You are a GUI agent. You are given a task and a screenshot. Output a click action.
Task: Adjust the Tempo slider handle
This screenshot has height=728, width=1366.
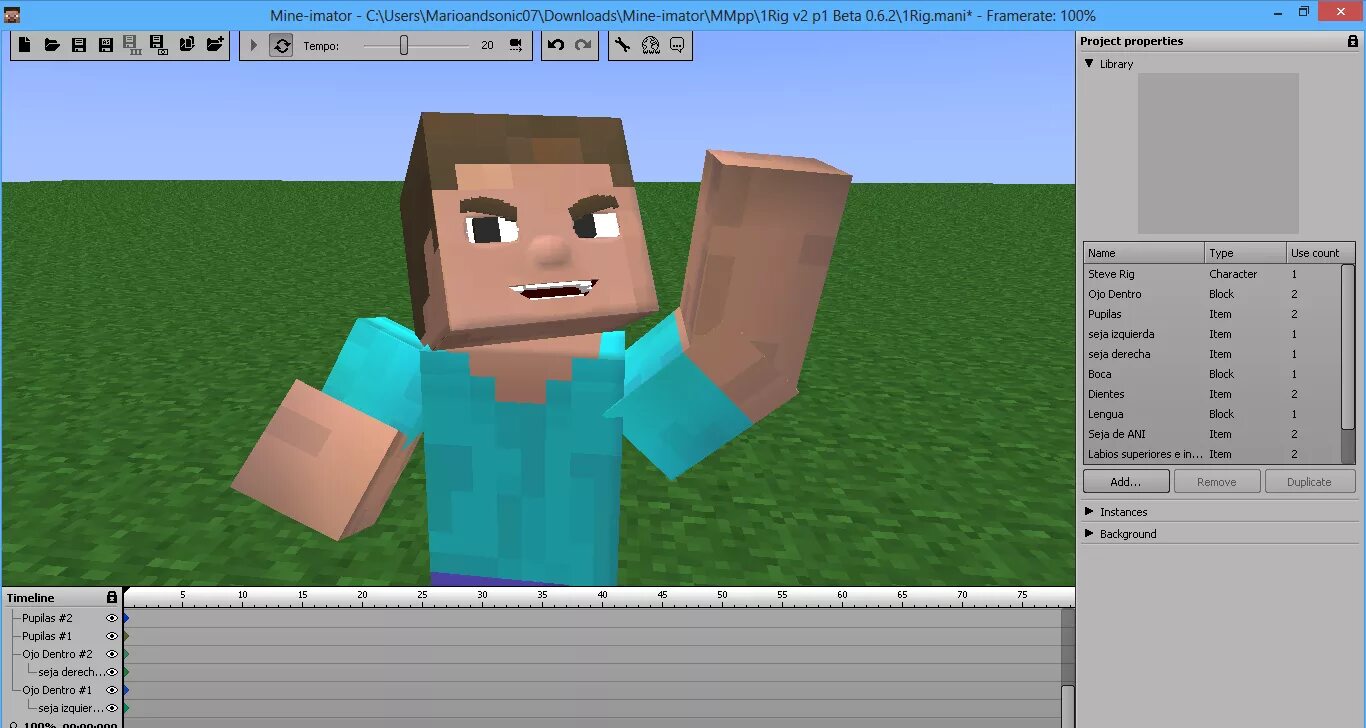point(404,45)
